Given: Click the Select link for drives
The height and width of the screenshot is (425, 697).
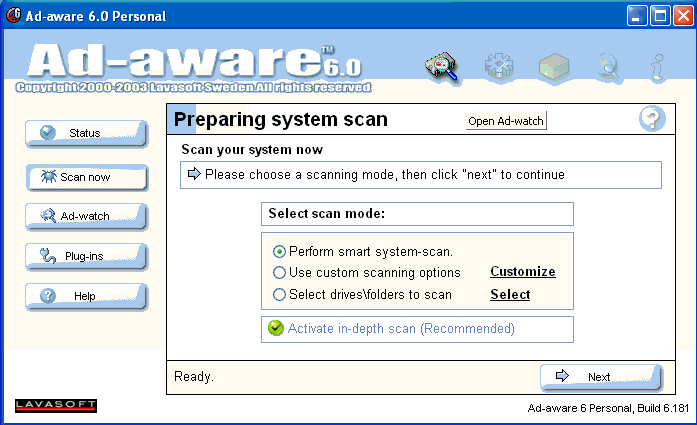Looking at the screenshot, I should click(509, 294).
